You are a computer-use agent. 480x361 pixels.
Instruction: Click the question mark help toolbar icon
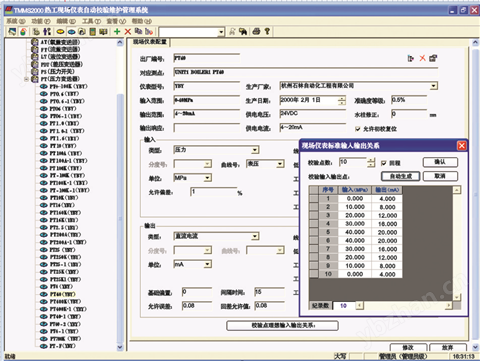click(267, 32)
